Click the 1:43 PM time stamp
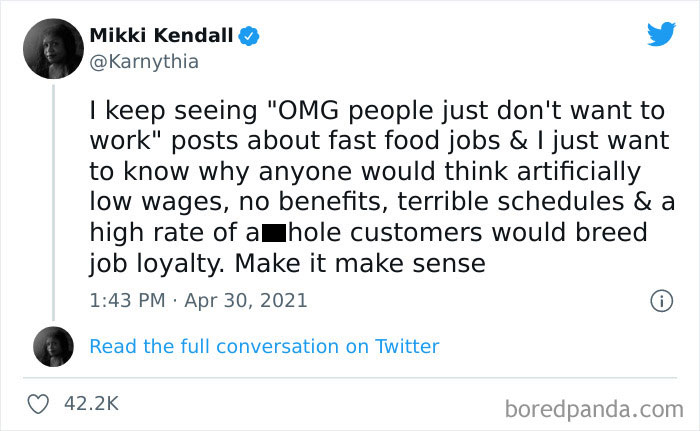 click(126, 300)
